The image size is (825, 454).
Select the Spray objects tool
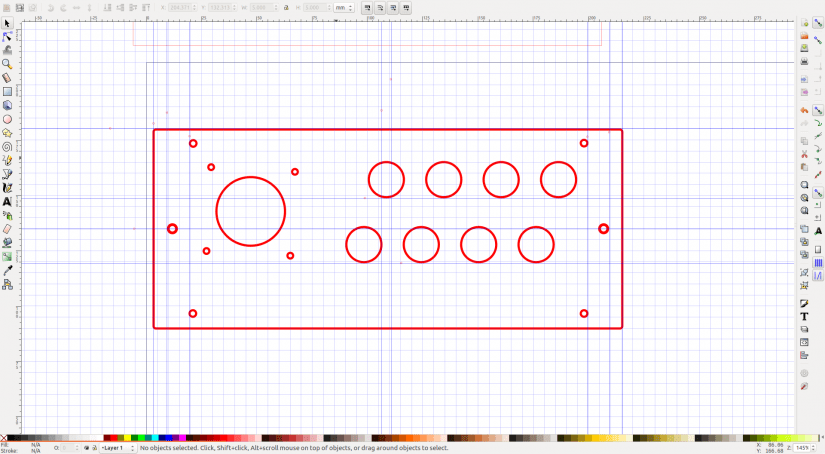pyautogui.click(x=7, y=215)
